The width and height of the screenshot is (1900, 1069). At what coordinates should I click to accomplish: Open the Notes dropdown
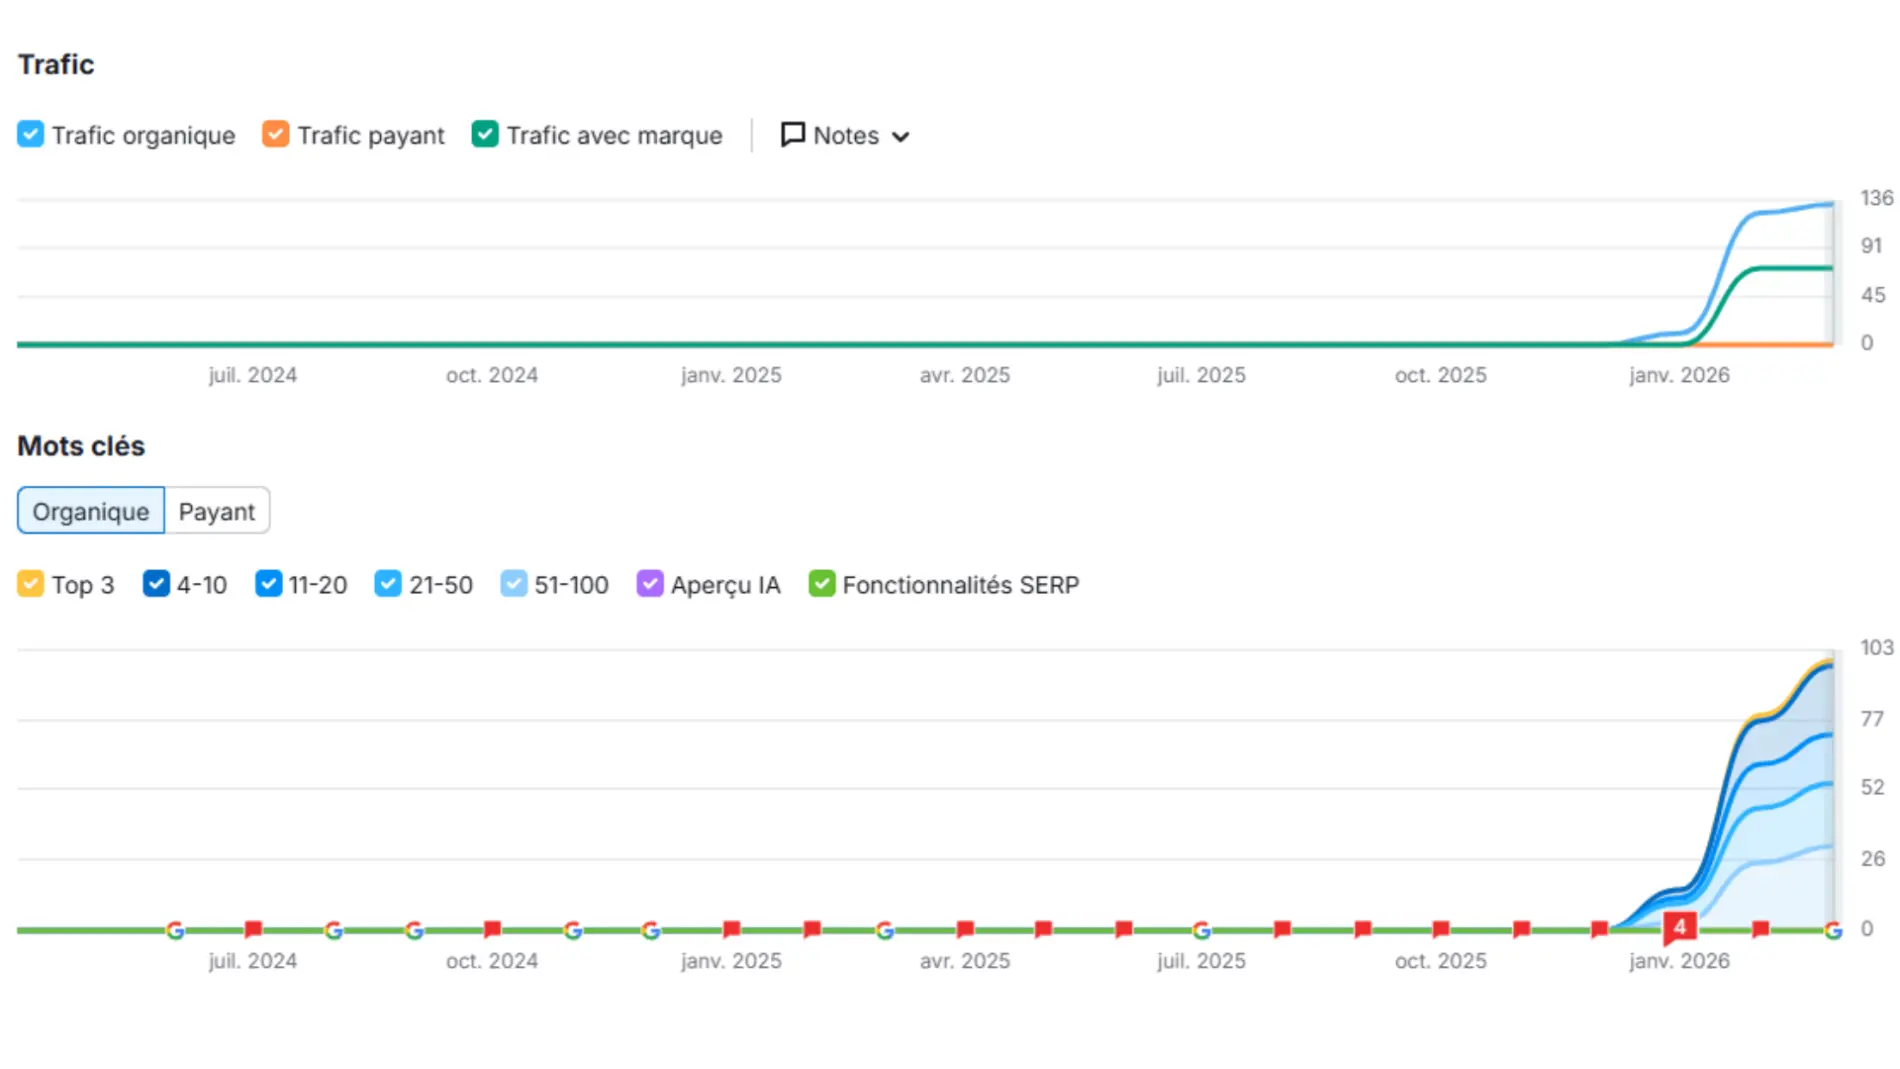(x=845, y=135)
